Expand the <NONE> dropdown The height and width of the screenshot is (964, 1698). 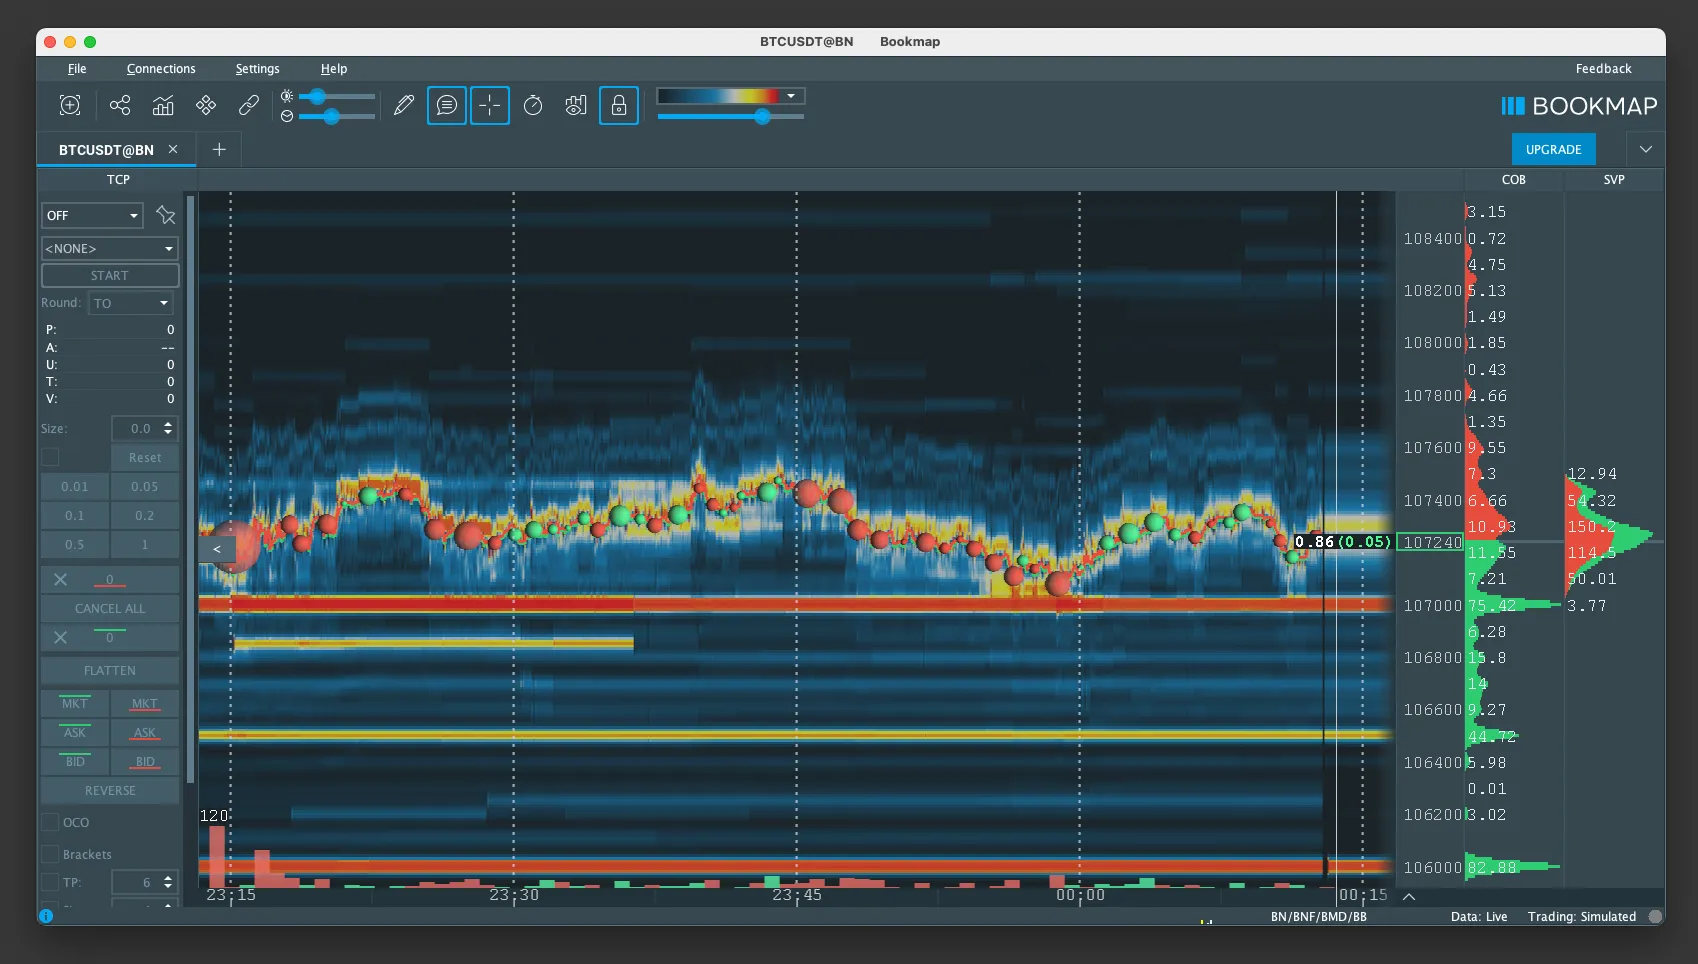110,248
